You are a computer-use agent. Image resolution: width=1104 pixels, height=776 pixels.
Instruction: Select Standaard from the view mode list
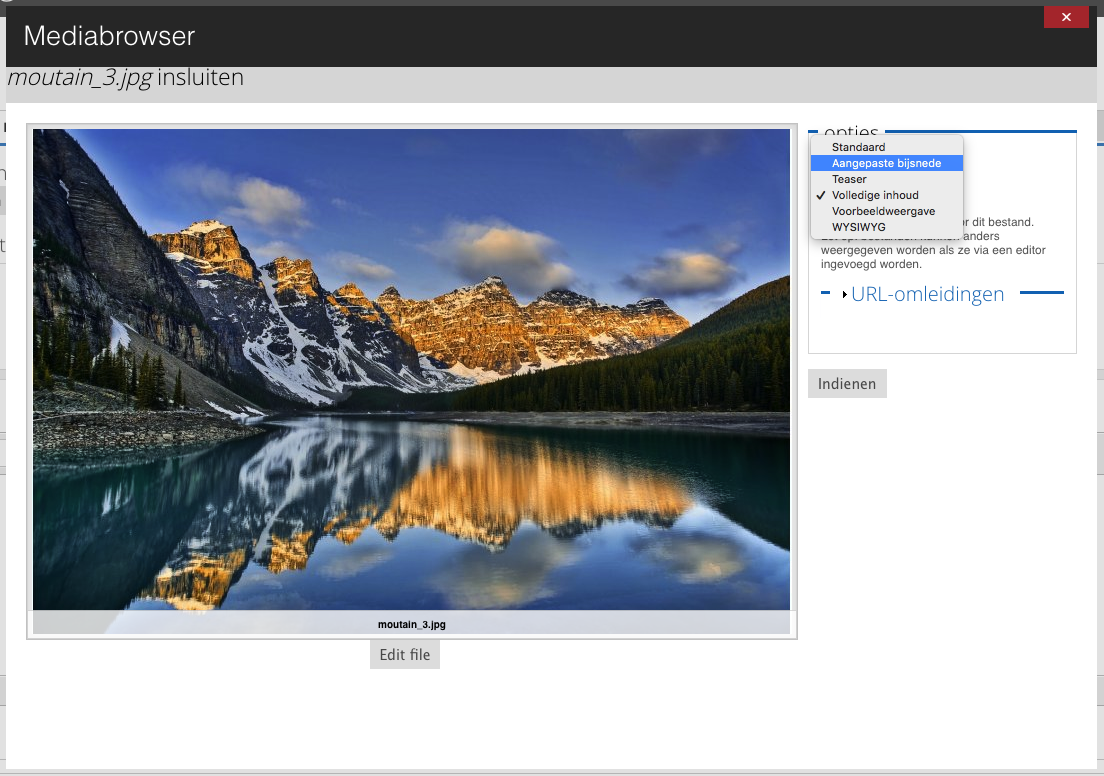coord(858,147)
